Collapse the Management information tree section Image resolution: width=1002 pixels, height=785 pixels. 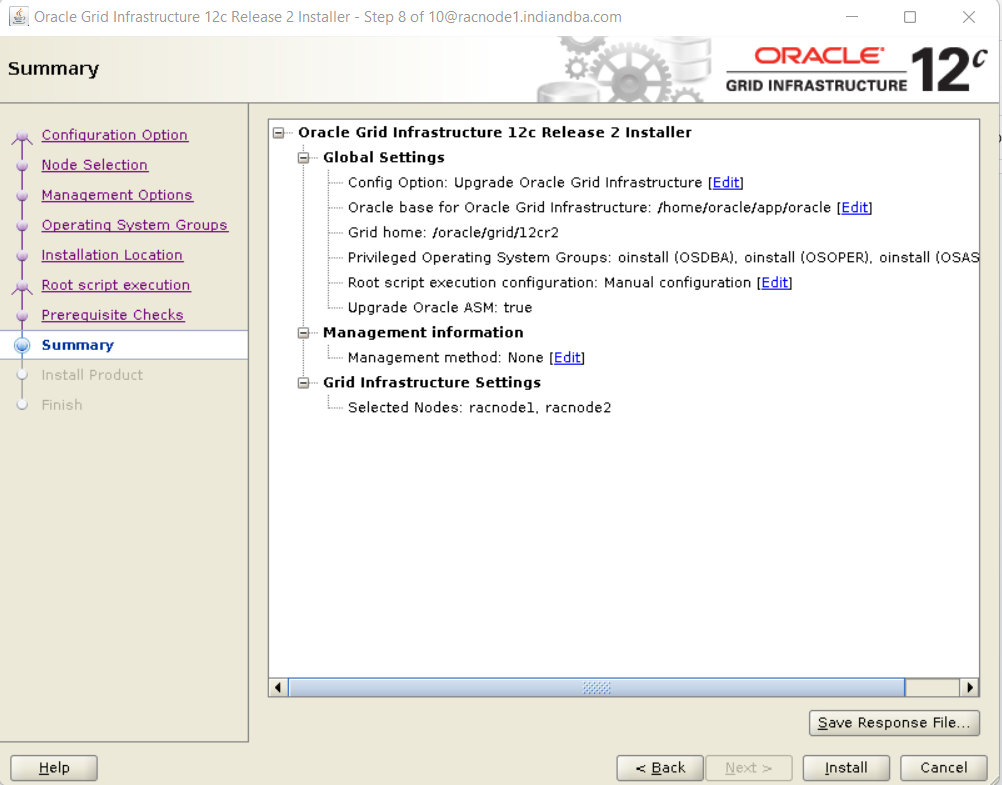tap(304, 333)
